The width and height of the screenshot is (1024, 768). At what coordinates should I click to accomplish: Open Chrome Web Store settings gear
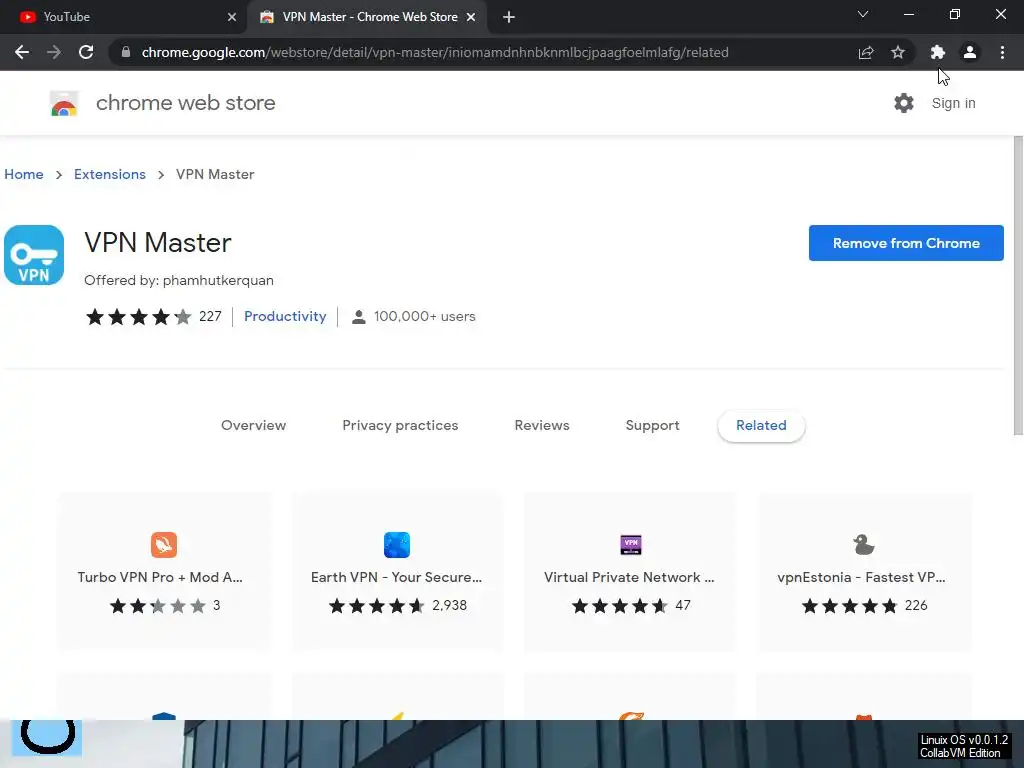(x=904, y=103)
